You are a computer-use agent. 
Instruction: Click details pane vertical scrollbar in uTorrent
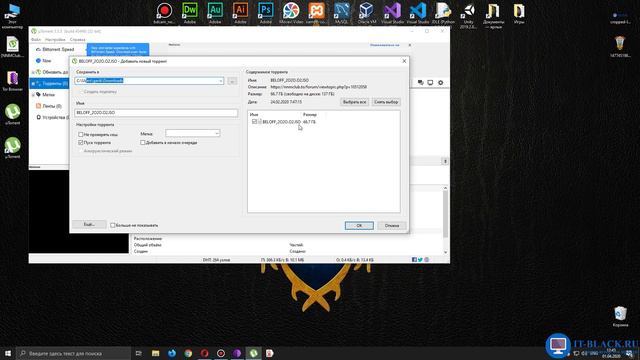(x=445, y=220)
